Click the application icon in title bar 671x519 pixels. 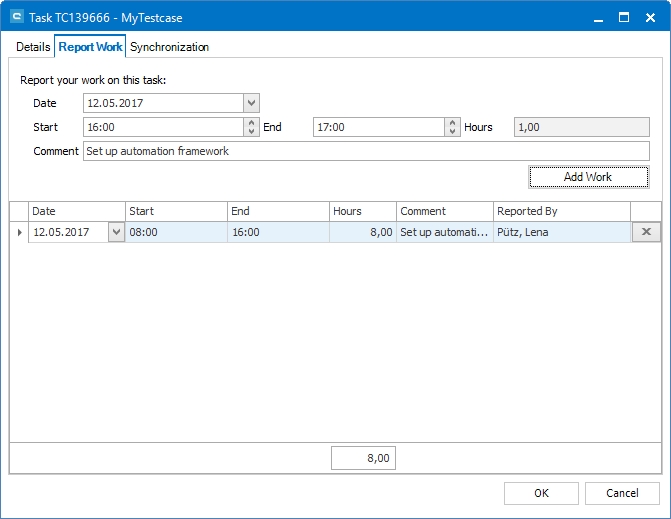[x=15, y=17]
